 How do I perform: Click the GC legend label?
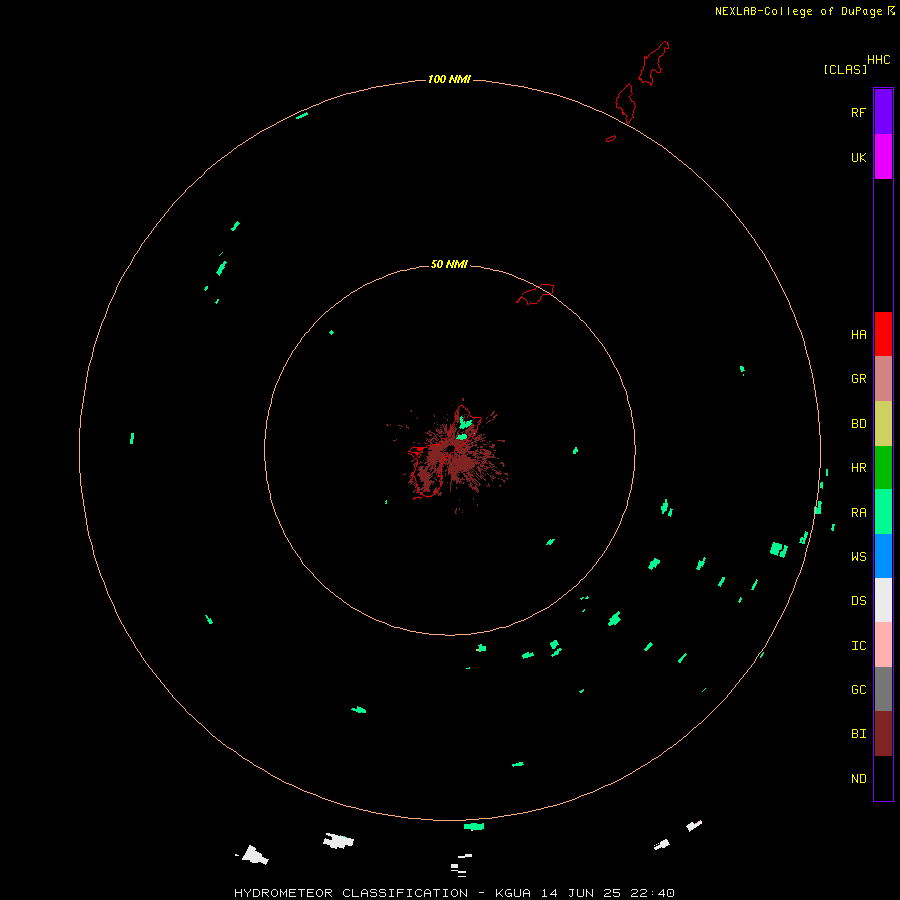pyautogui.click(x=858, y=689)
